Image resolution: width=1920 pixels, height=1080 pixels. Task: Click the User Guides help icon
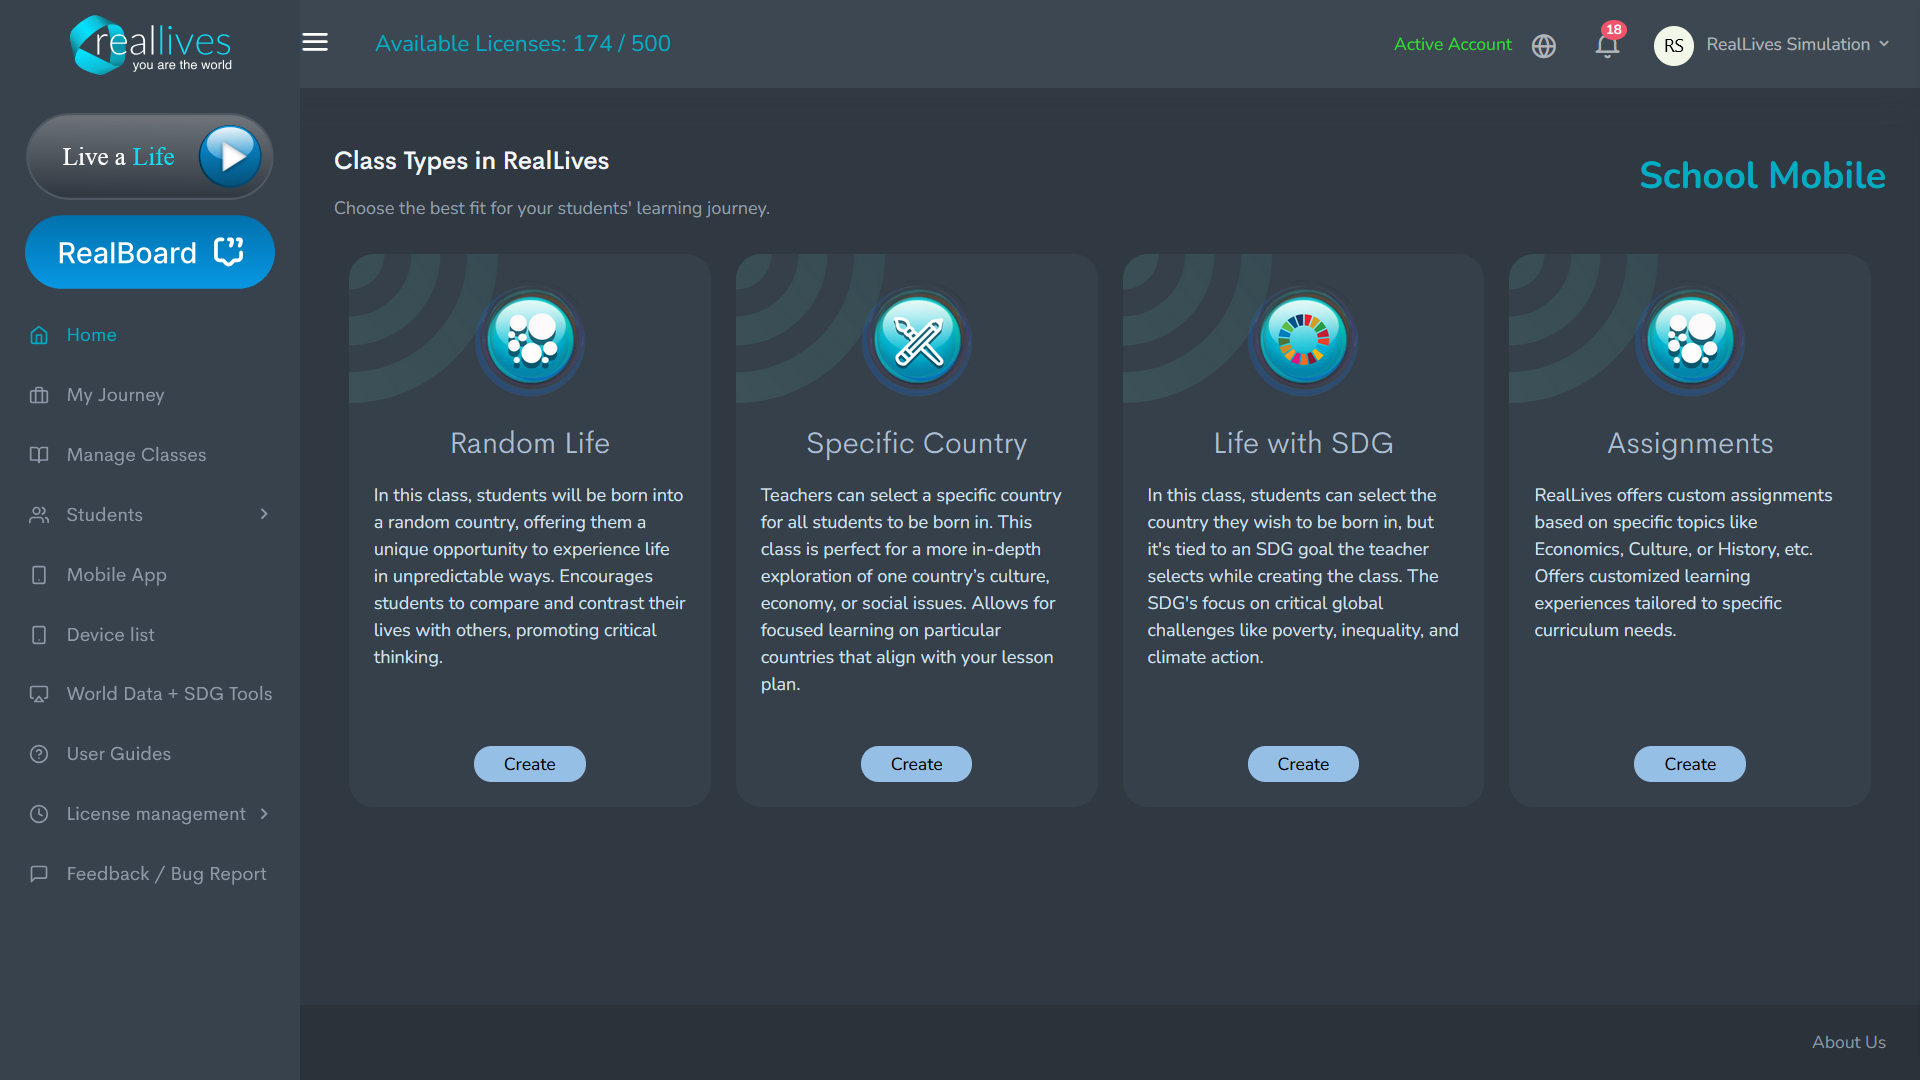point(39,754)
